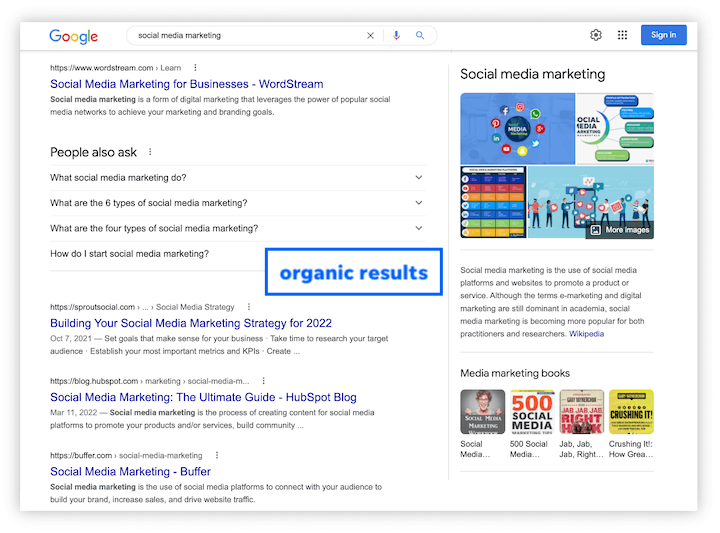
Task: Open three-dot menu for sproutsocial result
Action: coord(249,307)
